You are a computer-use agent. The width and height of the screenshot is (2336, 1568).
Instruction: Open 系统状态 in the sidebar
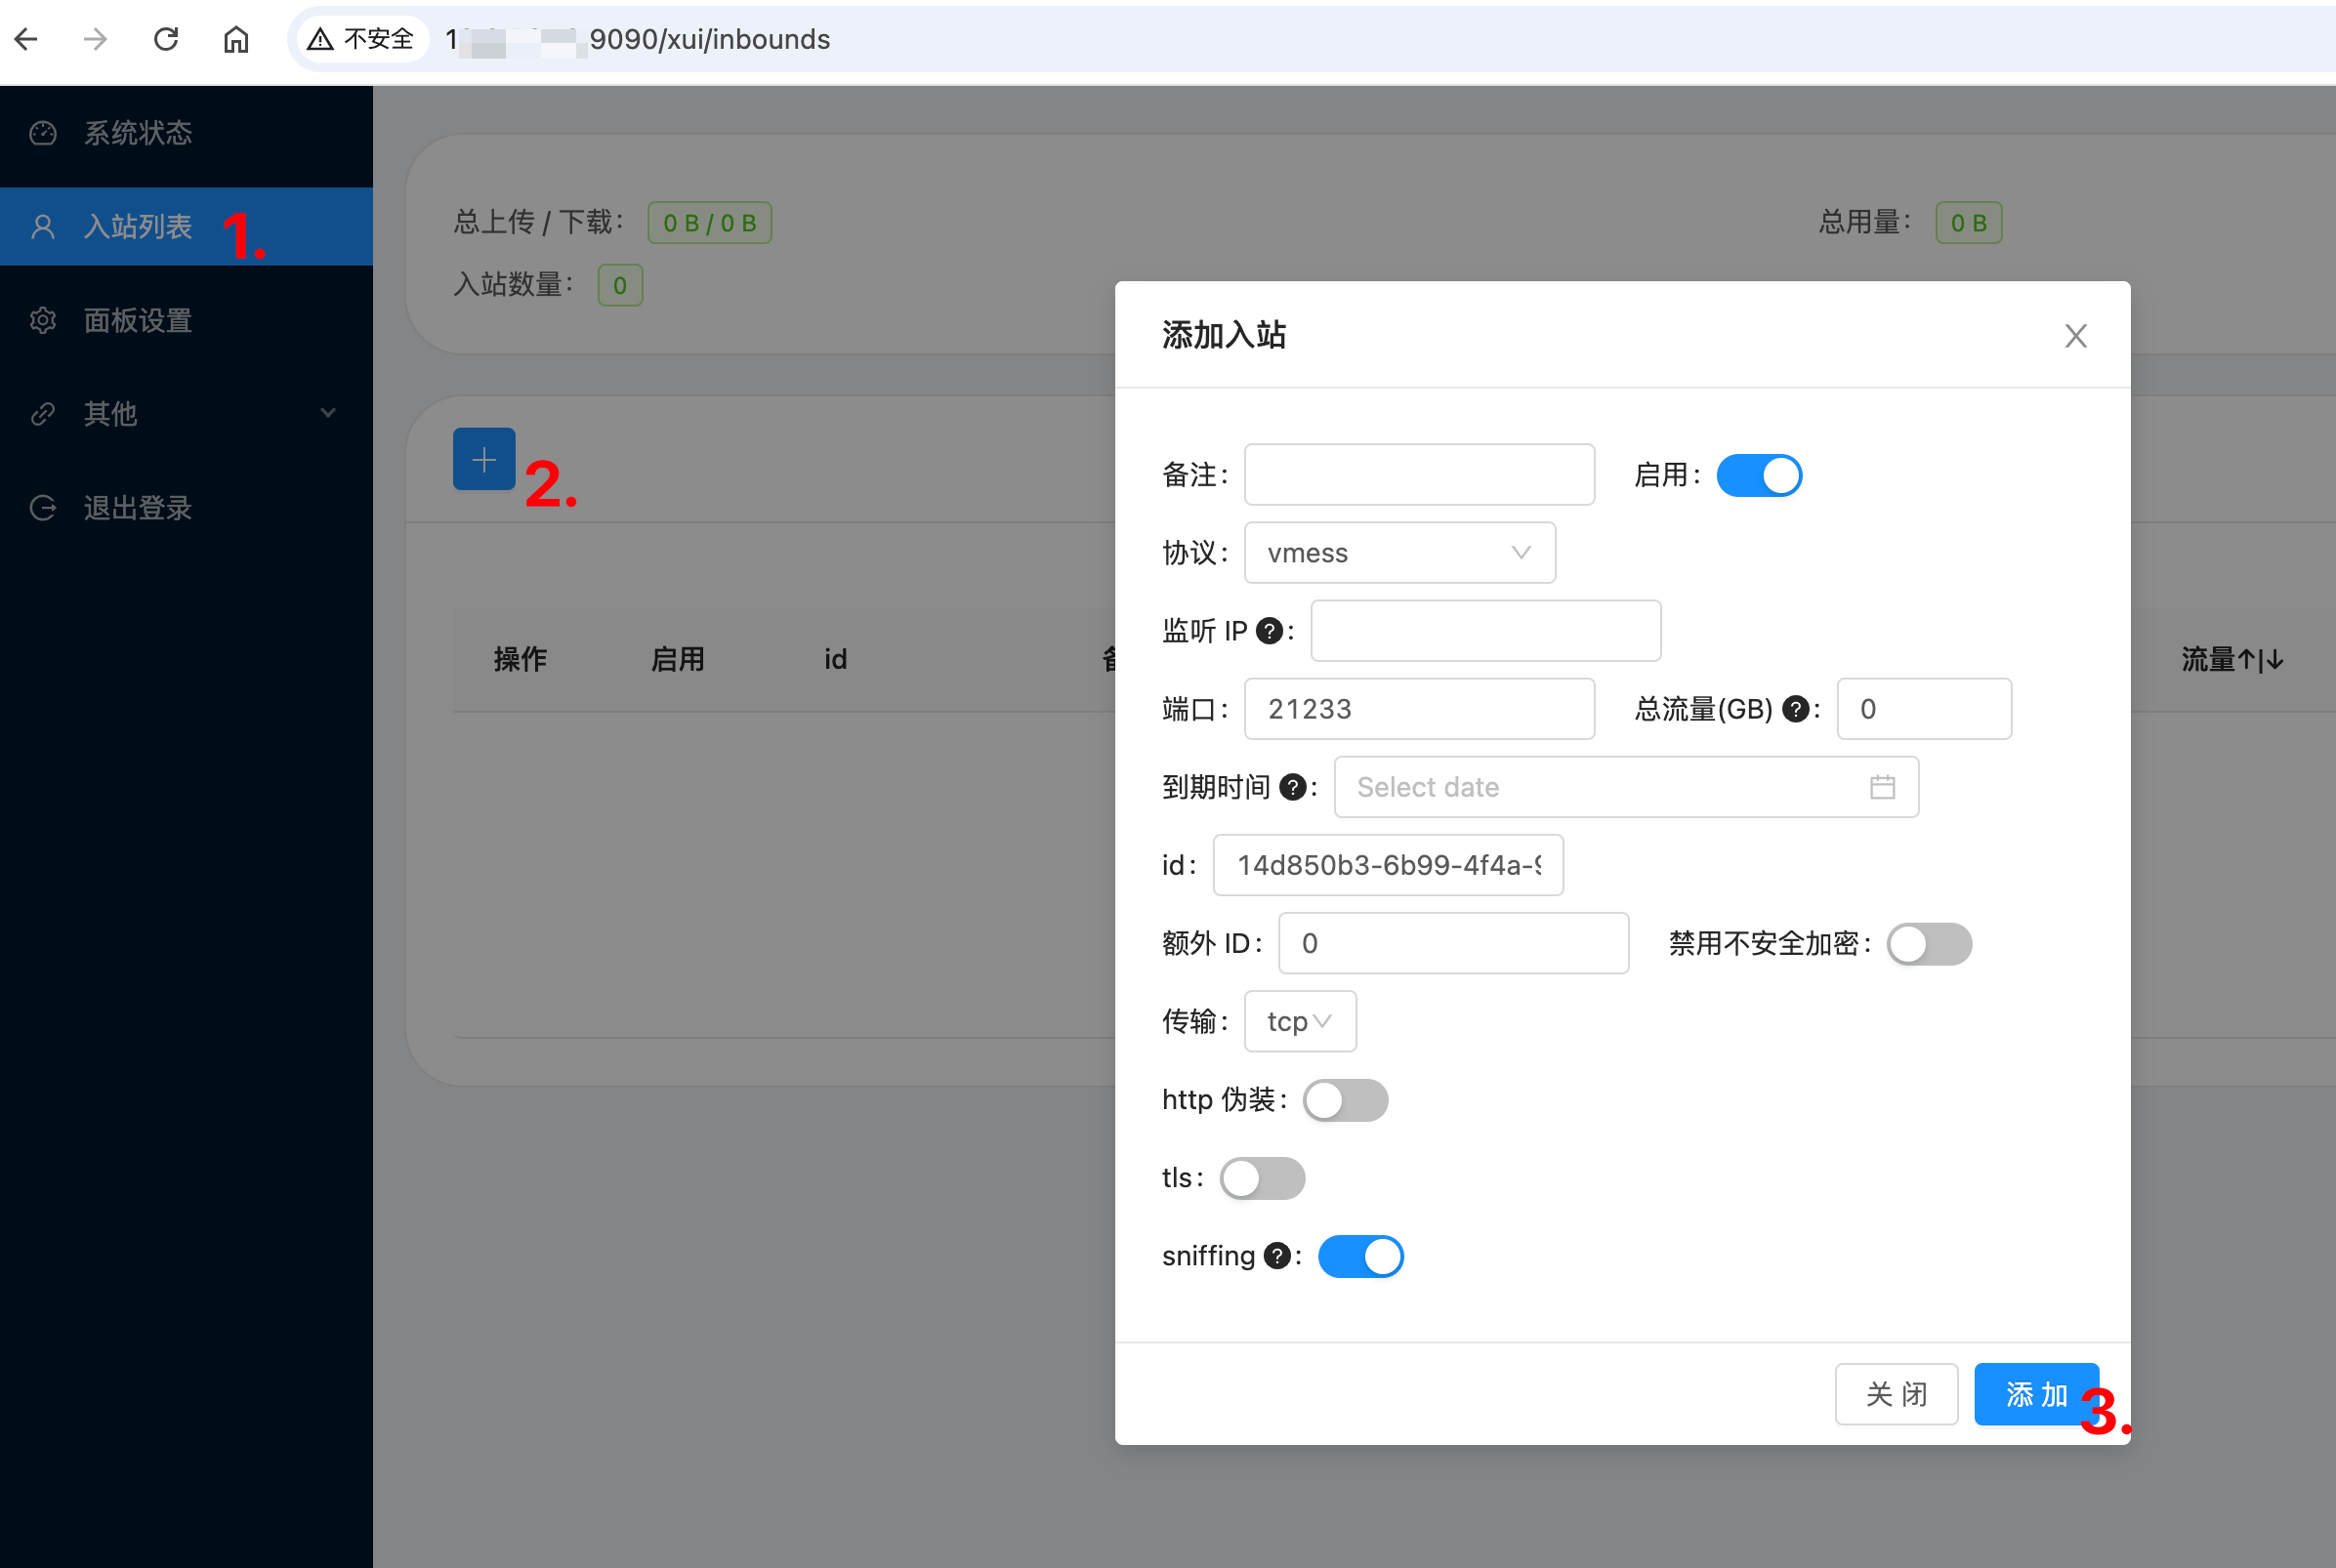138,133
